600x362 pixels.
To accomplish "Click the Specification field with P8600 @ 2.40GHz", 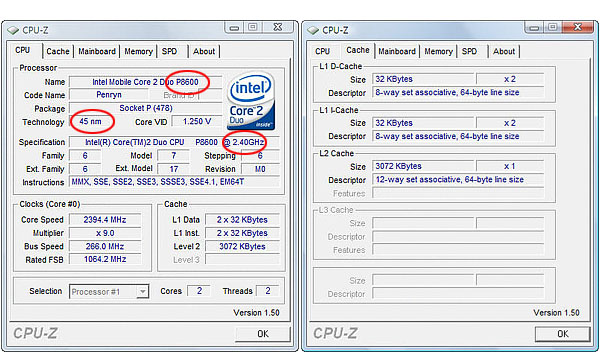I will [x=174, y=142].
